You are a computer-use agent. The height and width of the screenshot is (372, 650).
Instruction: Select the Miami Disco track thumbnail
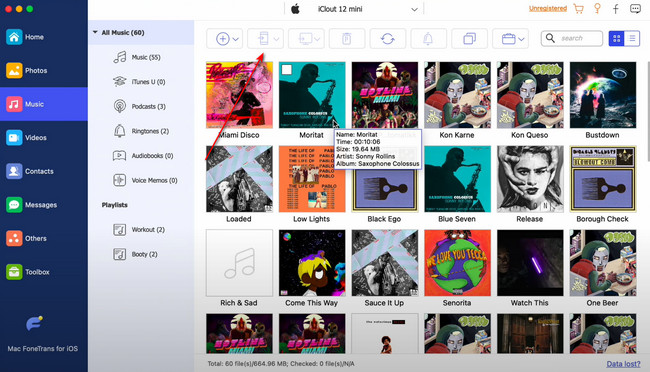coord(239,95)
